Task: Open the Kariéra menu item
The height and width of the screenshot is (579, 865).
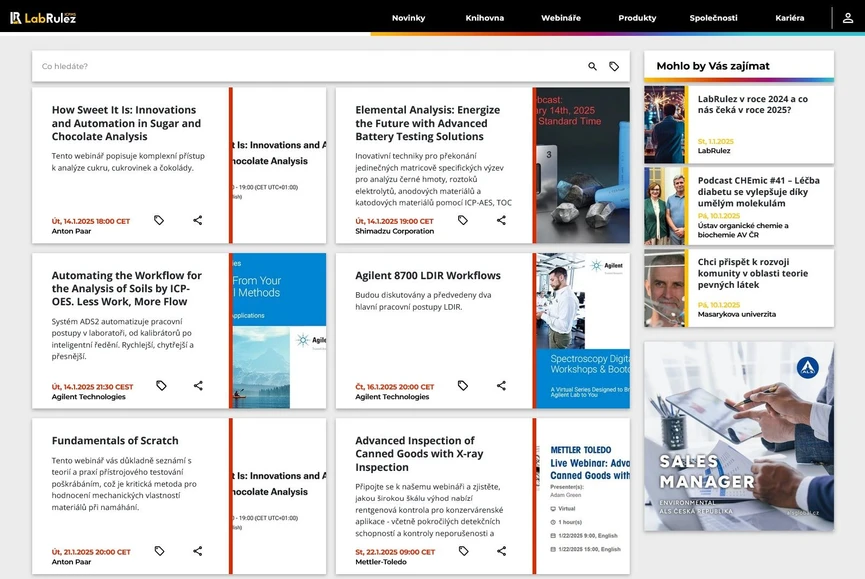Action: tap(789, 18)
